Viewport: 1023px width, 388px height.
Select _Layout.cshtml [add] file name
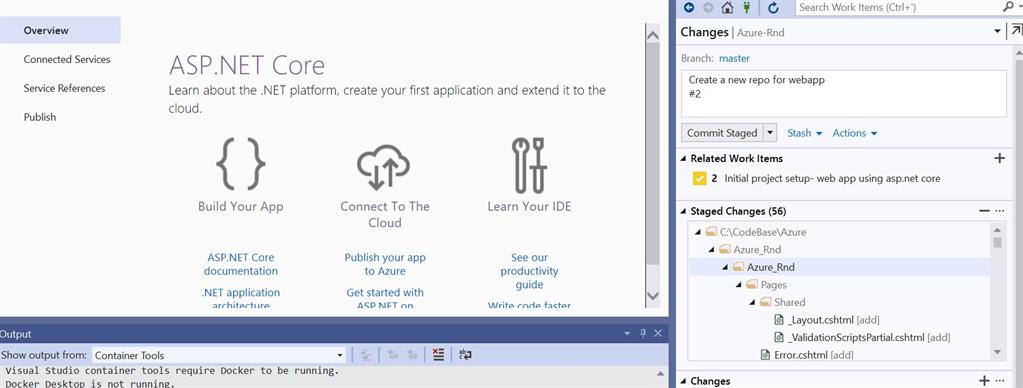[834, 320]
